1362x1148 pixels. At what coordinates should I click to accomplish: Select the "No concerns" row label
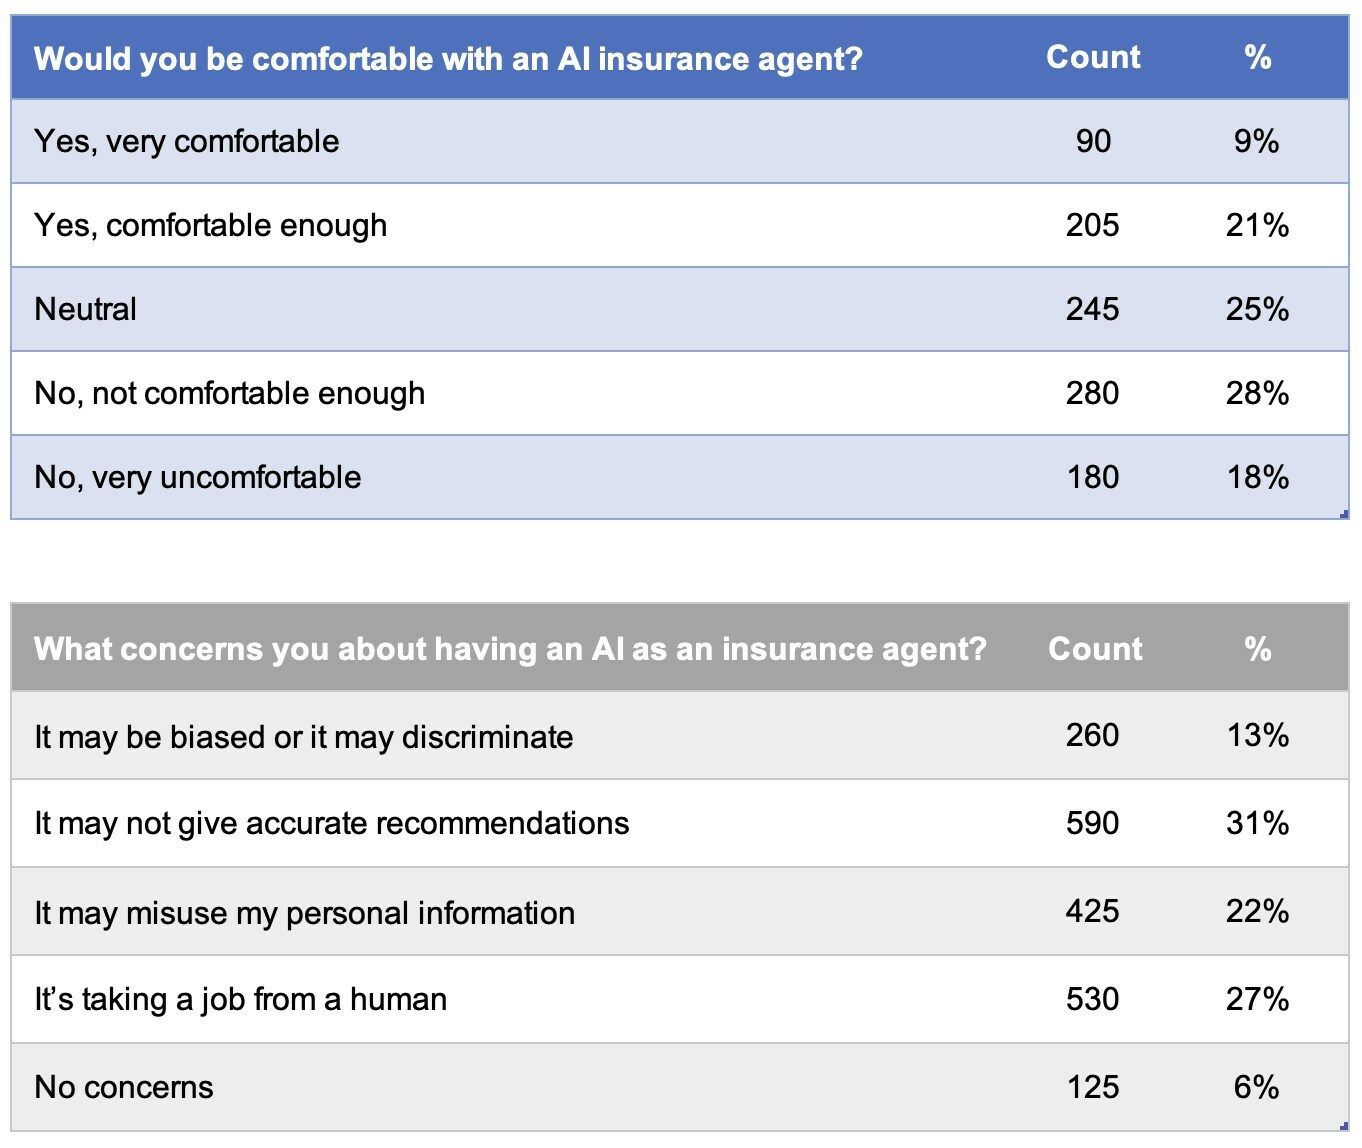(124, 1088)
